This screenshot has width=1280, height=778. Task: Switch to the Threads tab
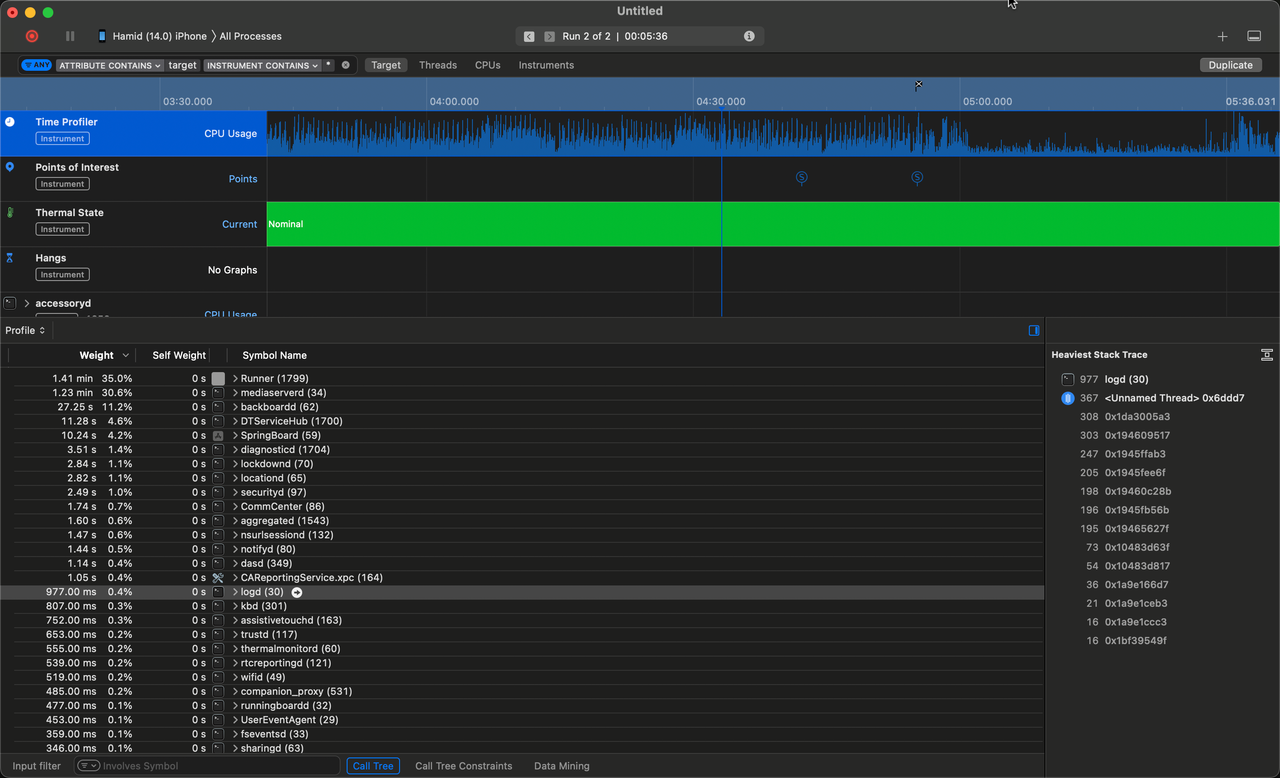pos(438,65)
